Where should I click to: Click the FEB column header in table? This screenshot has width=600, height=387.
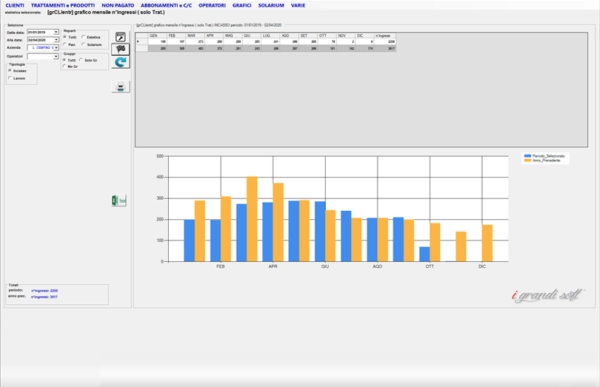[176, 36]
